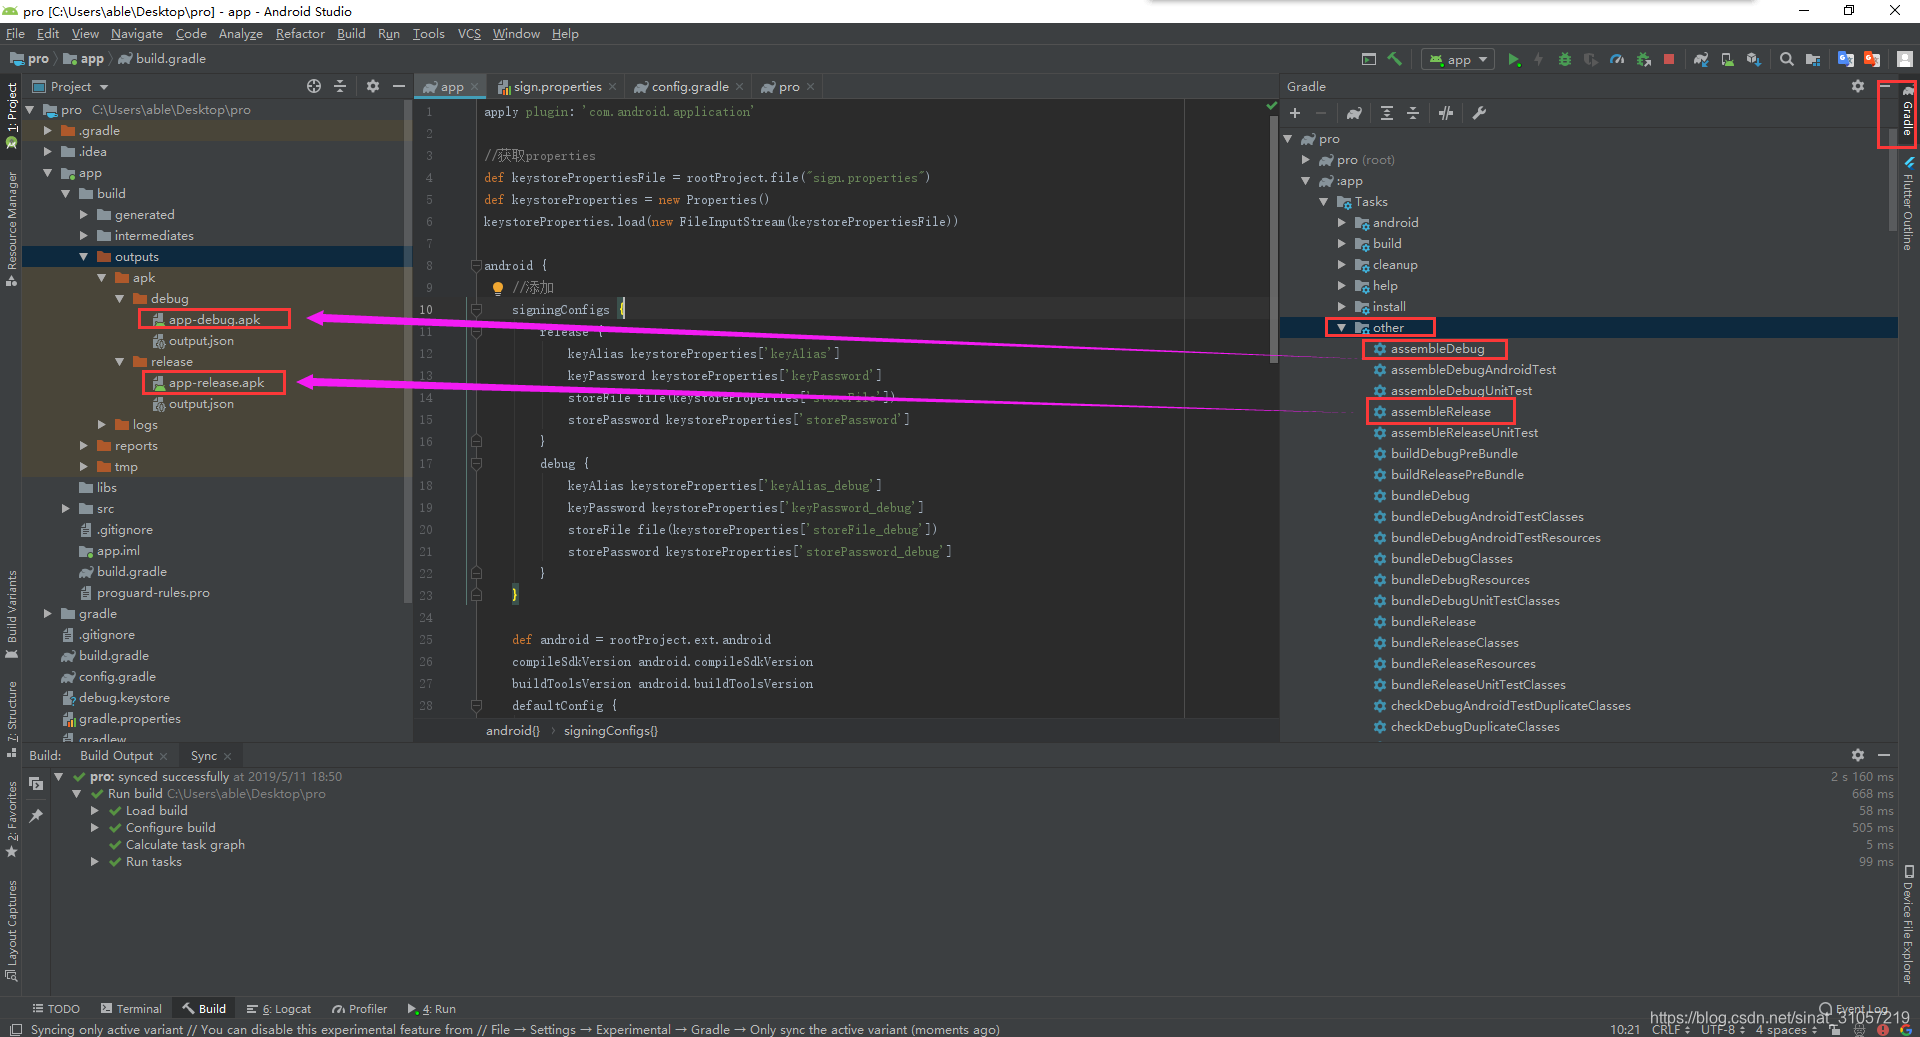Open the Terminal tool window button
The width and height of the screenshot is (1920, 1037).
[x=131, y=1009]
